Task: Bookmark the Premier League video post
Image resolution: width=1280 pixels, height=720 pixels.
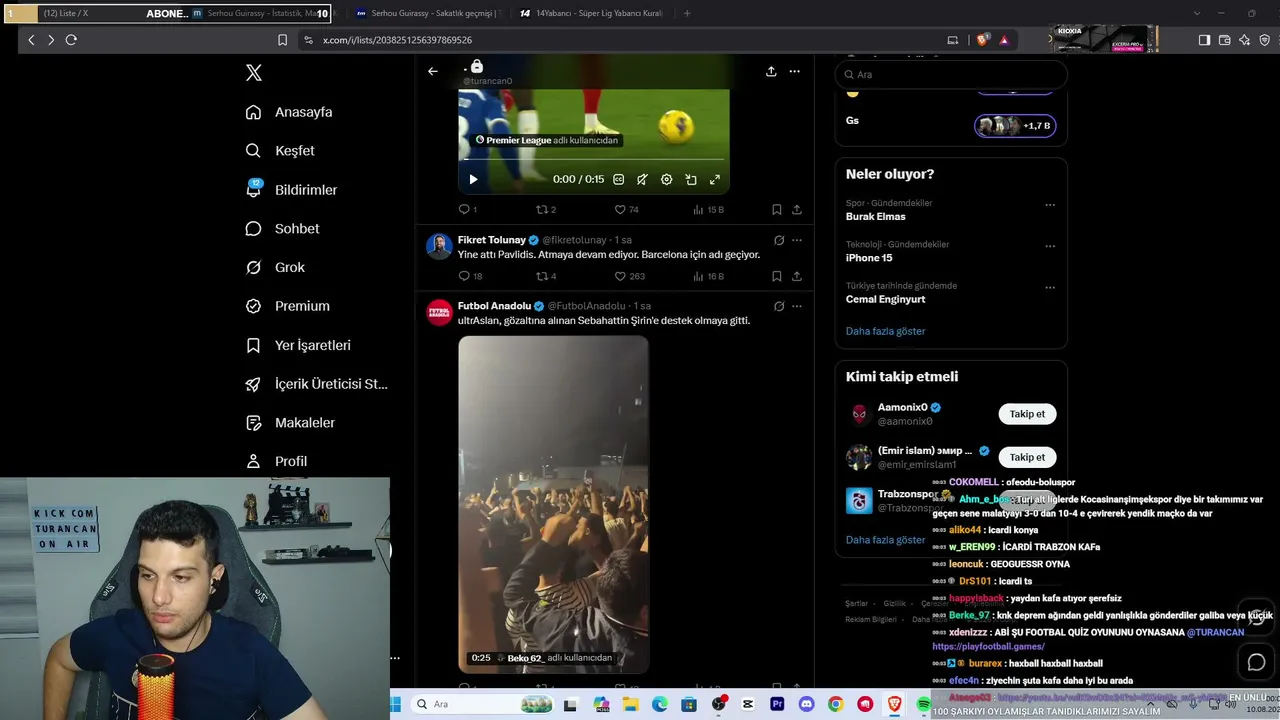Action: (x=776, y=210)
